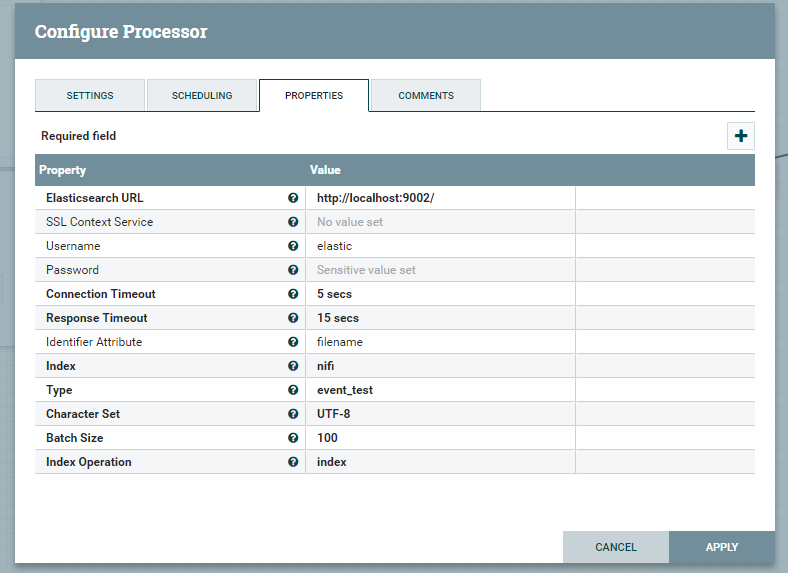Image resolution: width=789 pixels, height=576 pixels.
Task: Open the Scheduling tab
Action: coord(202,96)
